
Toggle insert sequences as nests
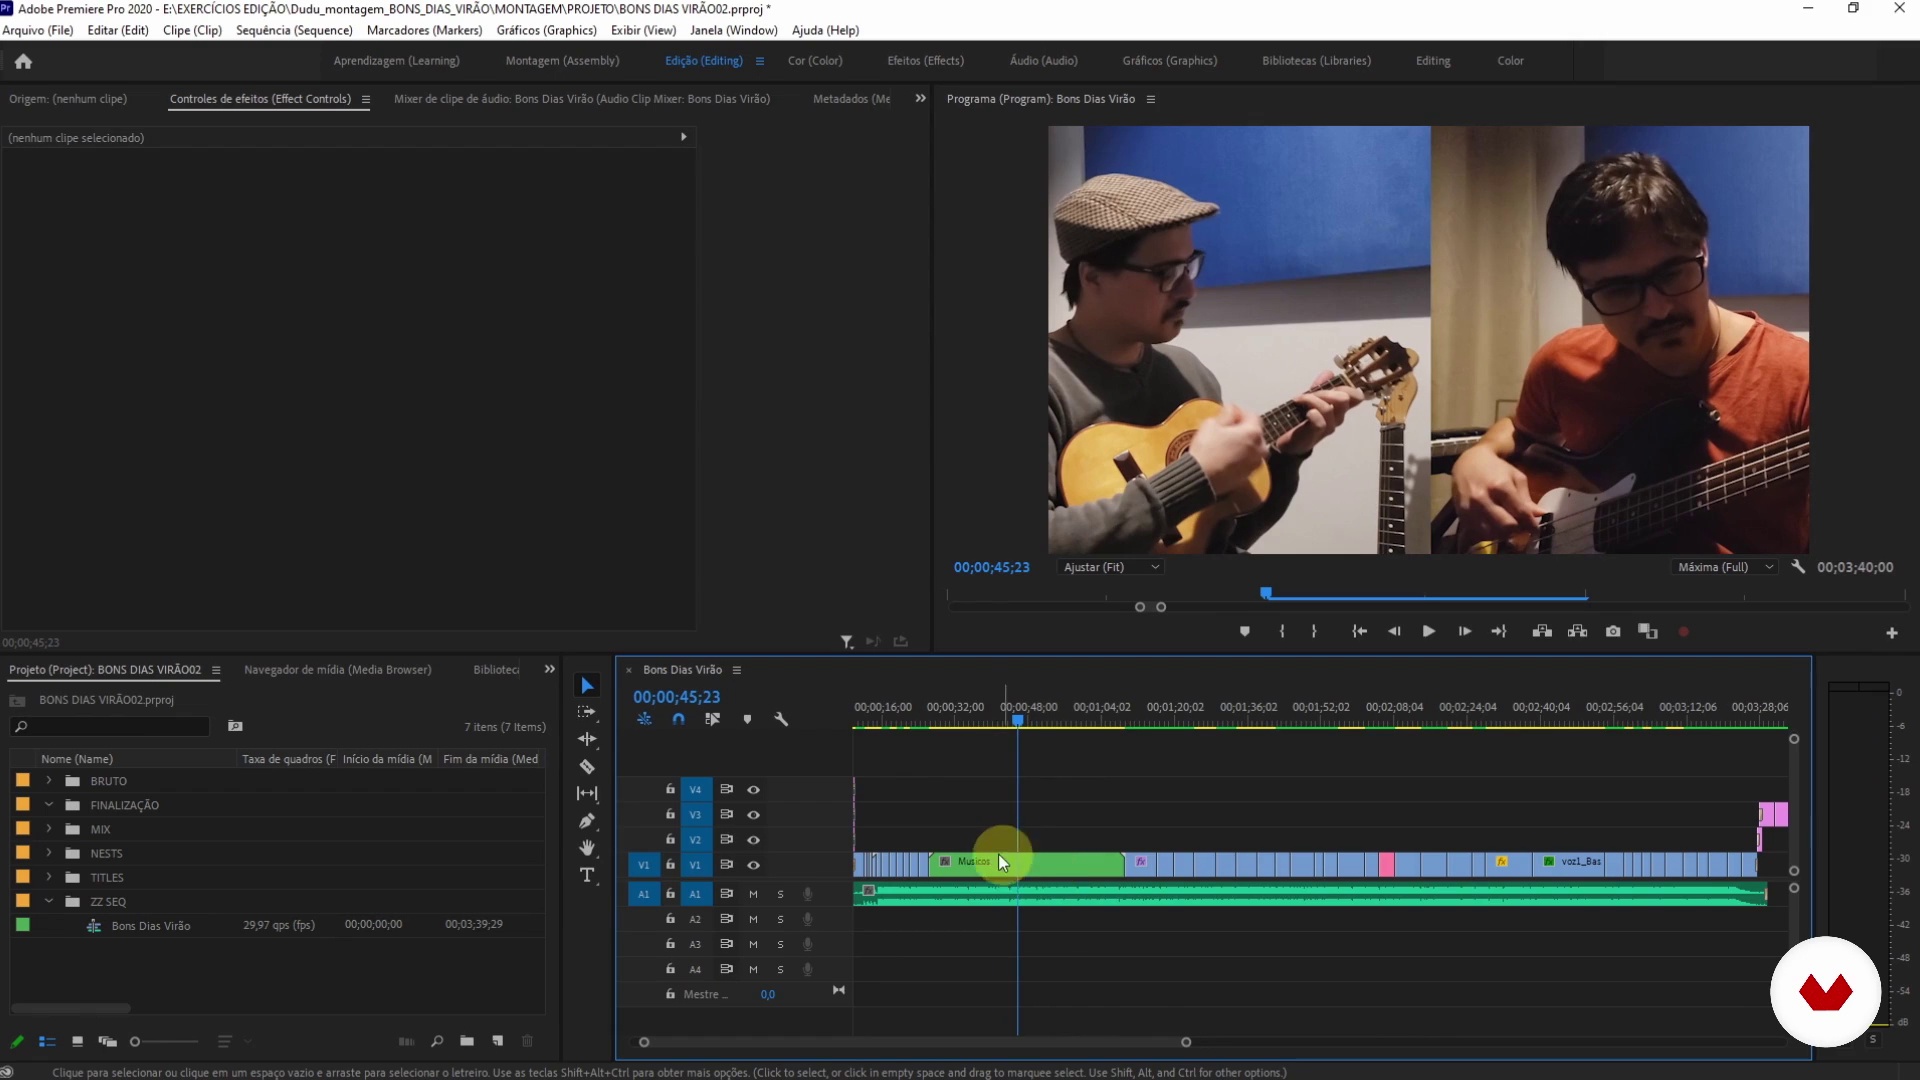tap(644, 720)
